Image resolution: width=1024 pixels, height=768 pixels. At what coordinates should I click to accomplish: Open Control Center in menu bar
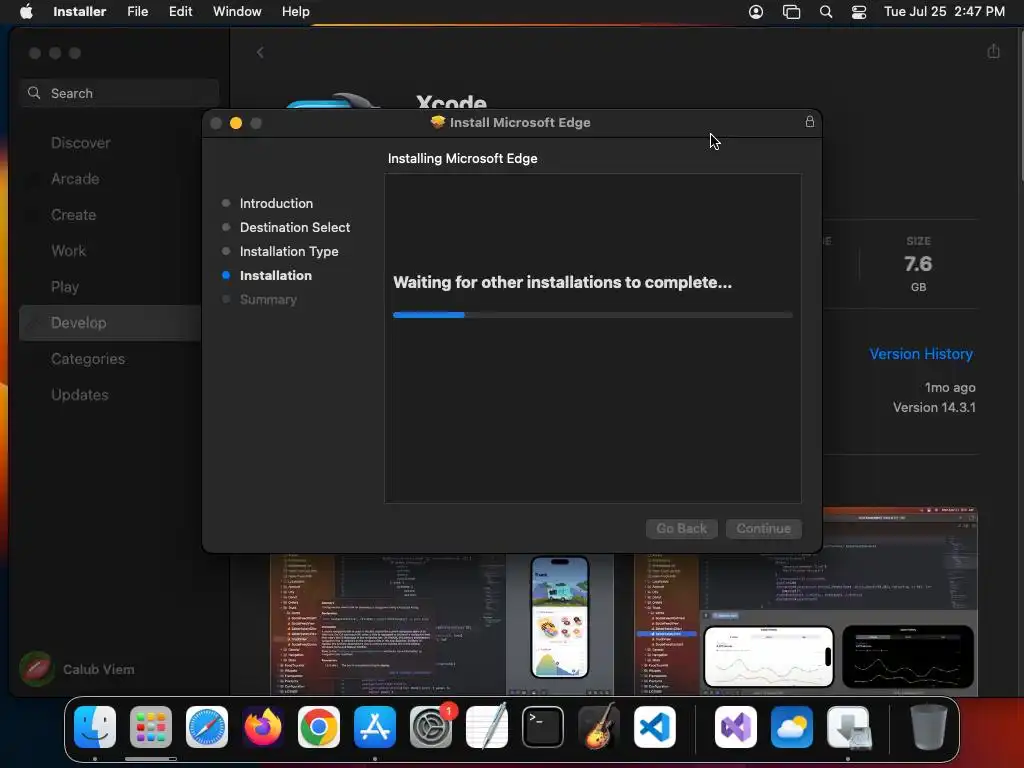pyautogui.click(x=859, y=12)
